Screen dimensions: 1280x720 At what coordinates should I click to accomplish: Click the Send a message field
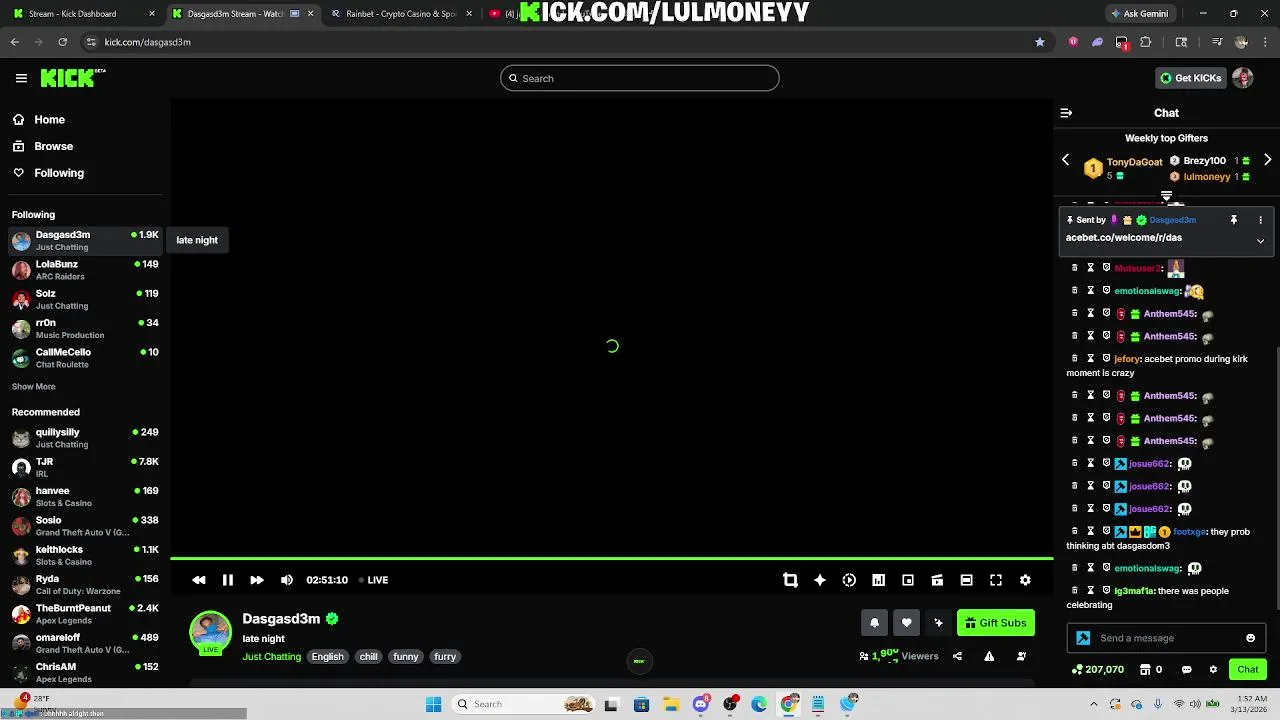click(1166, 638)
